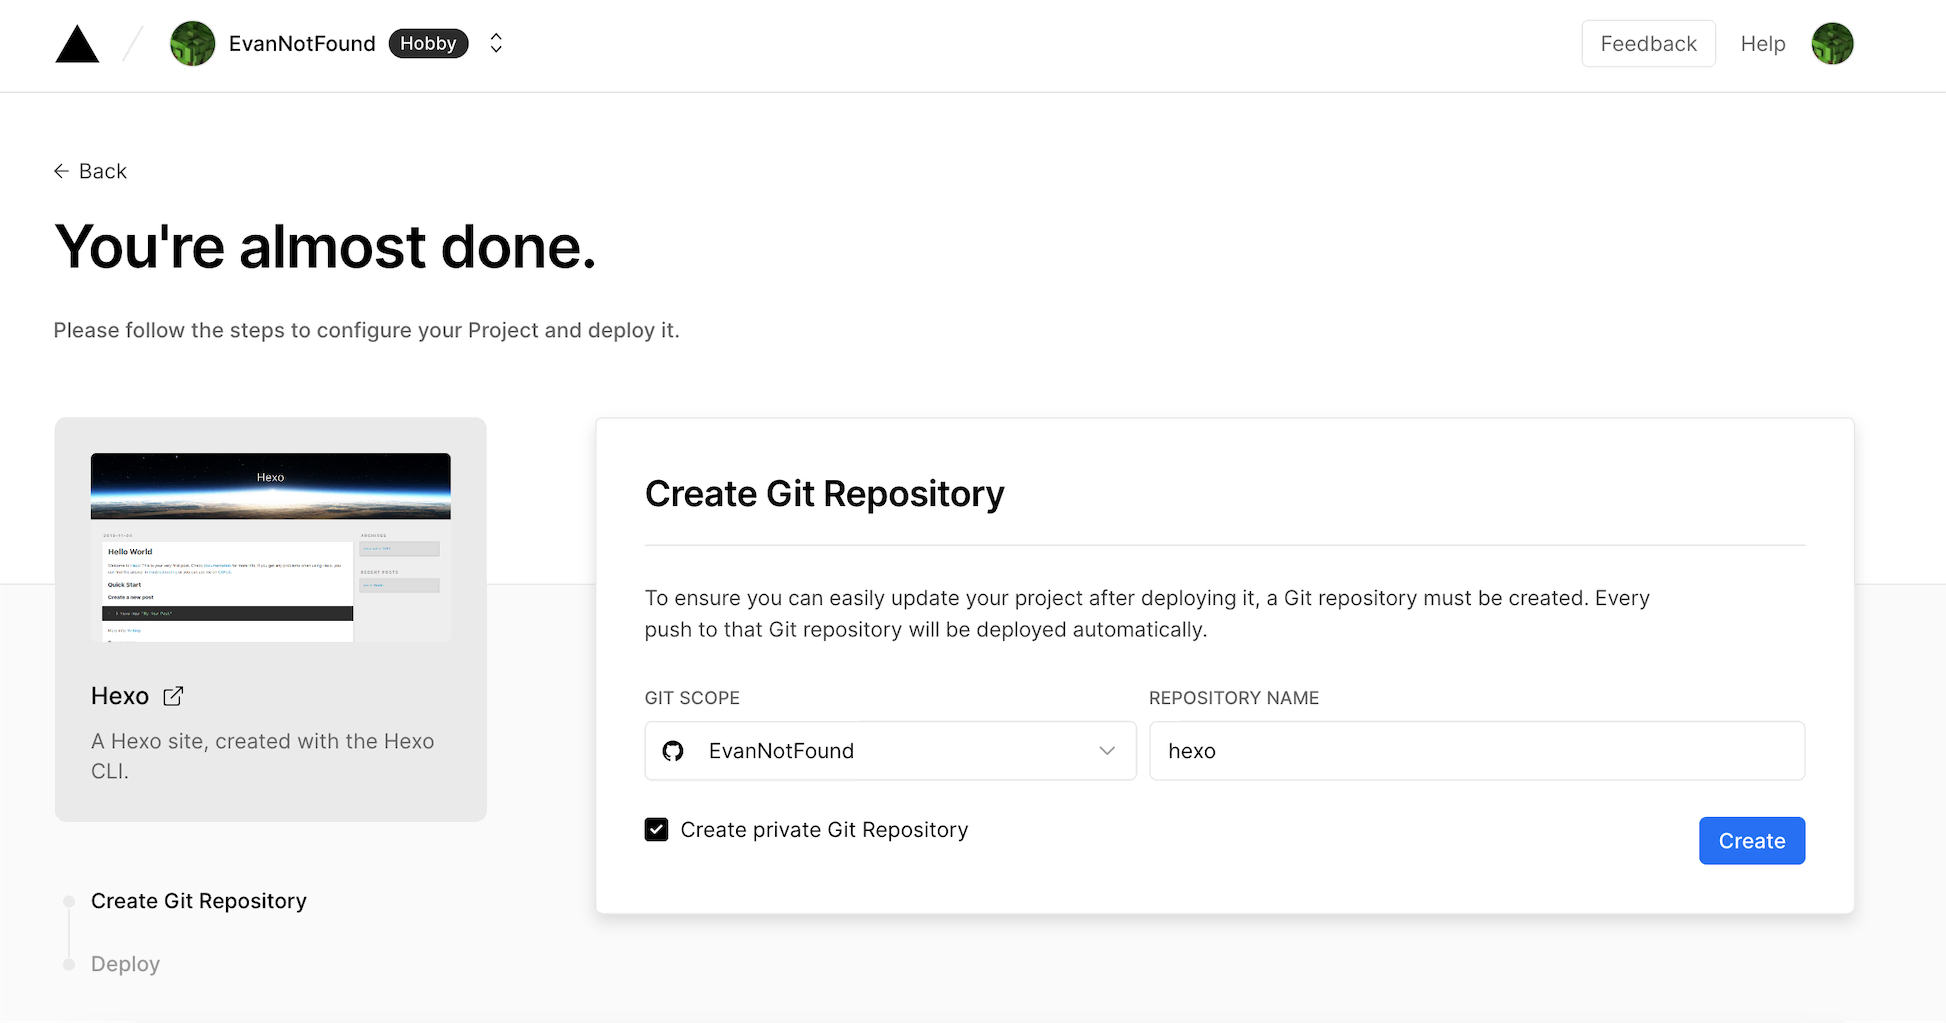Image resolution: width=1946 pixels, height=1023 pixels.
Task: Open Hexo external link icon
Action: pyautogui.click(x=173, y=696)
